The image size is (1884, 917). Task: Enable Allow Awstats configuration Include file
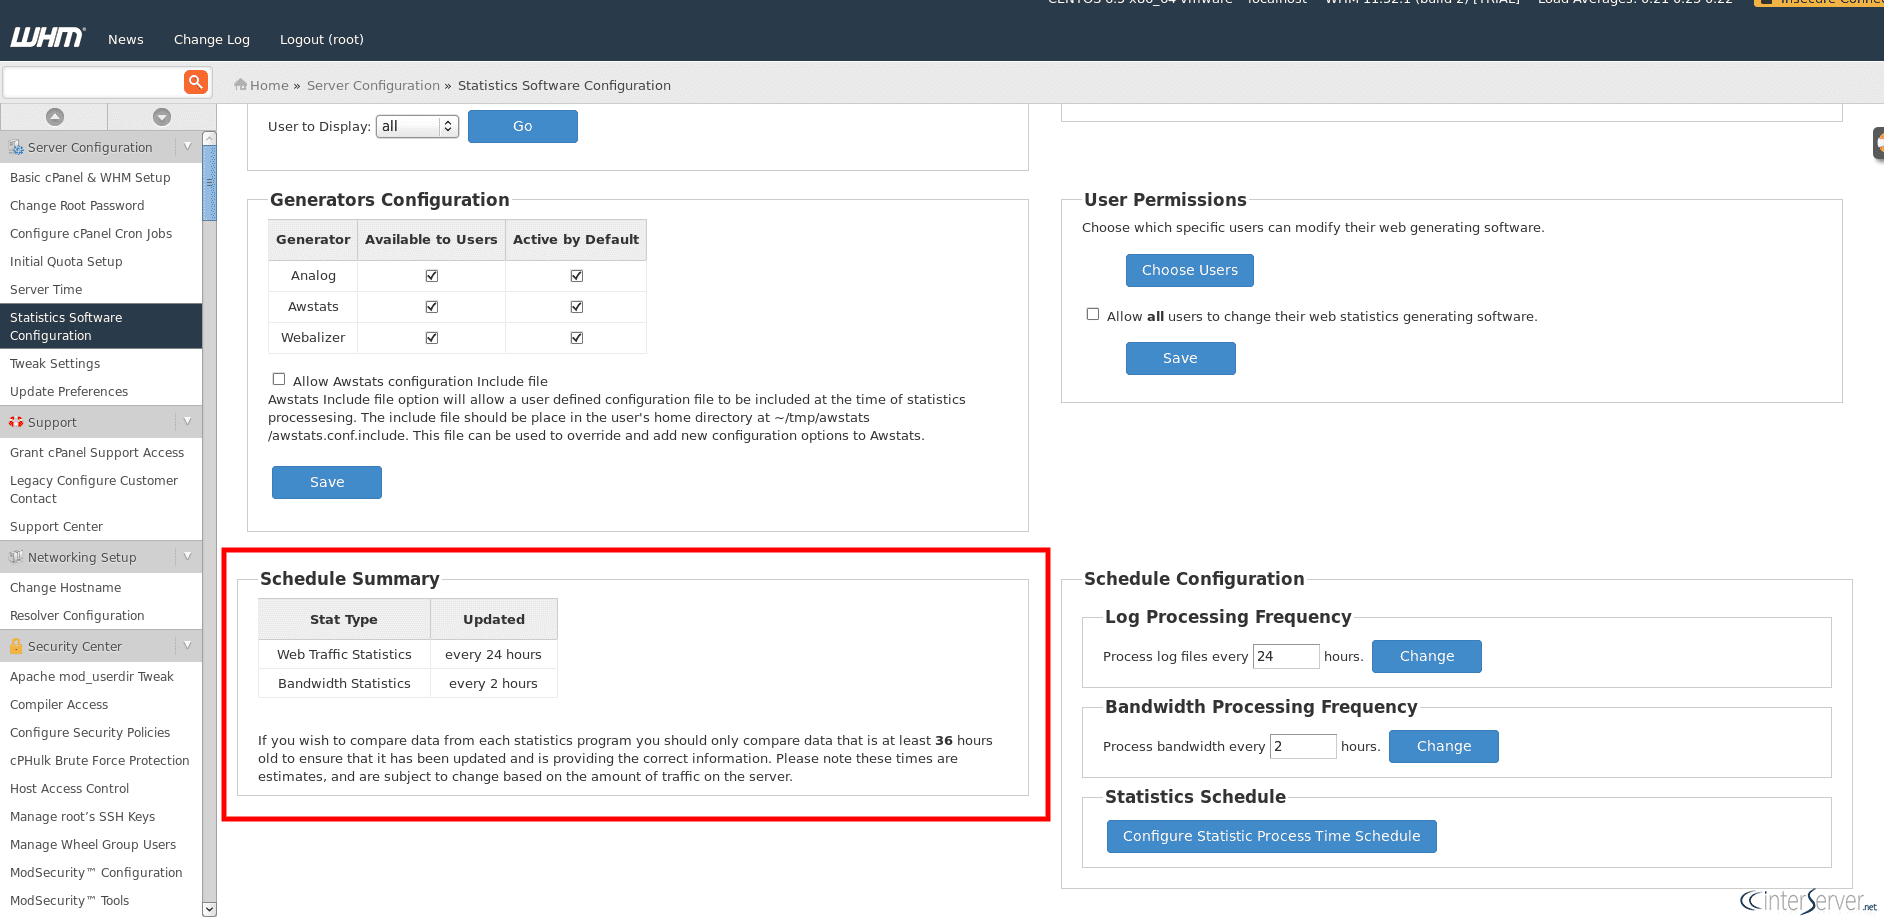coord(279,379)
